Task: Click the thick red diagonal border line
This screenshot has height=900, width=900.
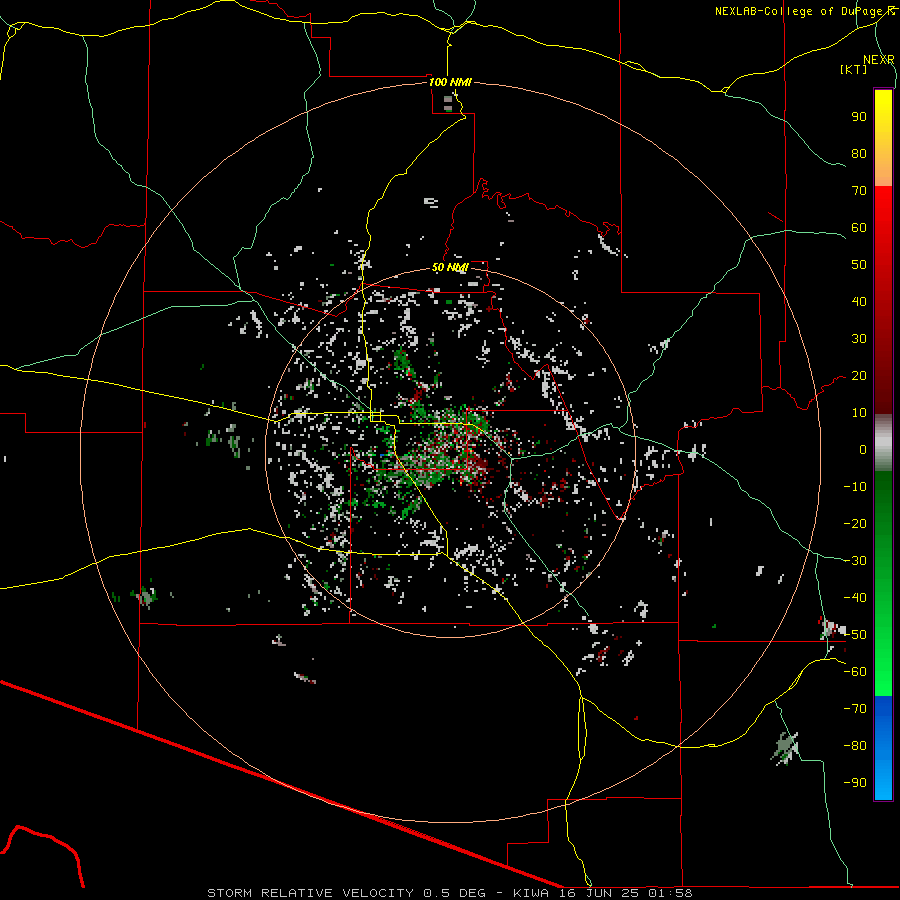Action: point(281,784)
